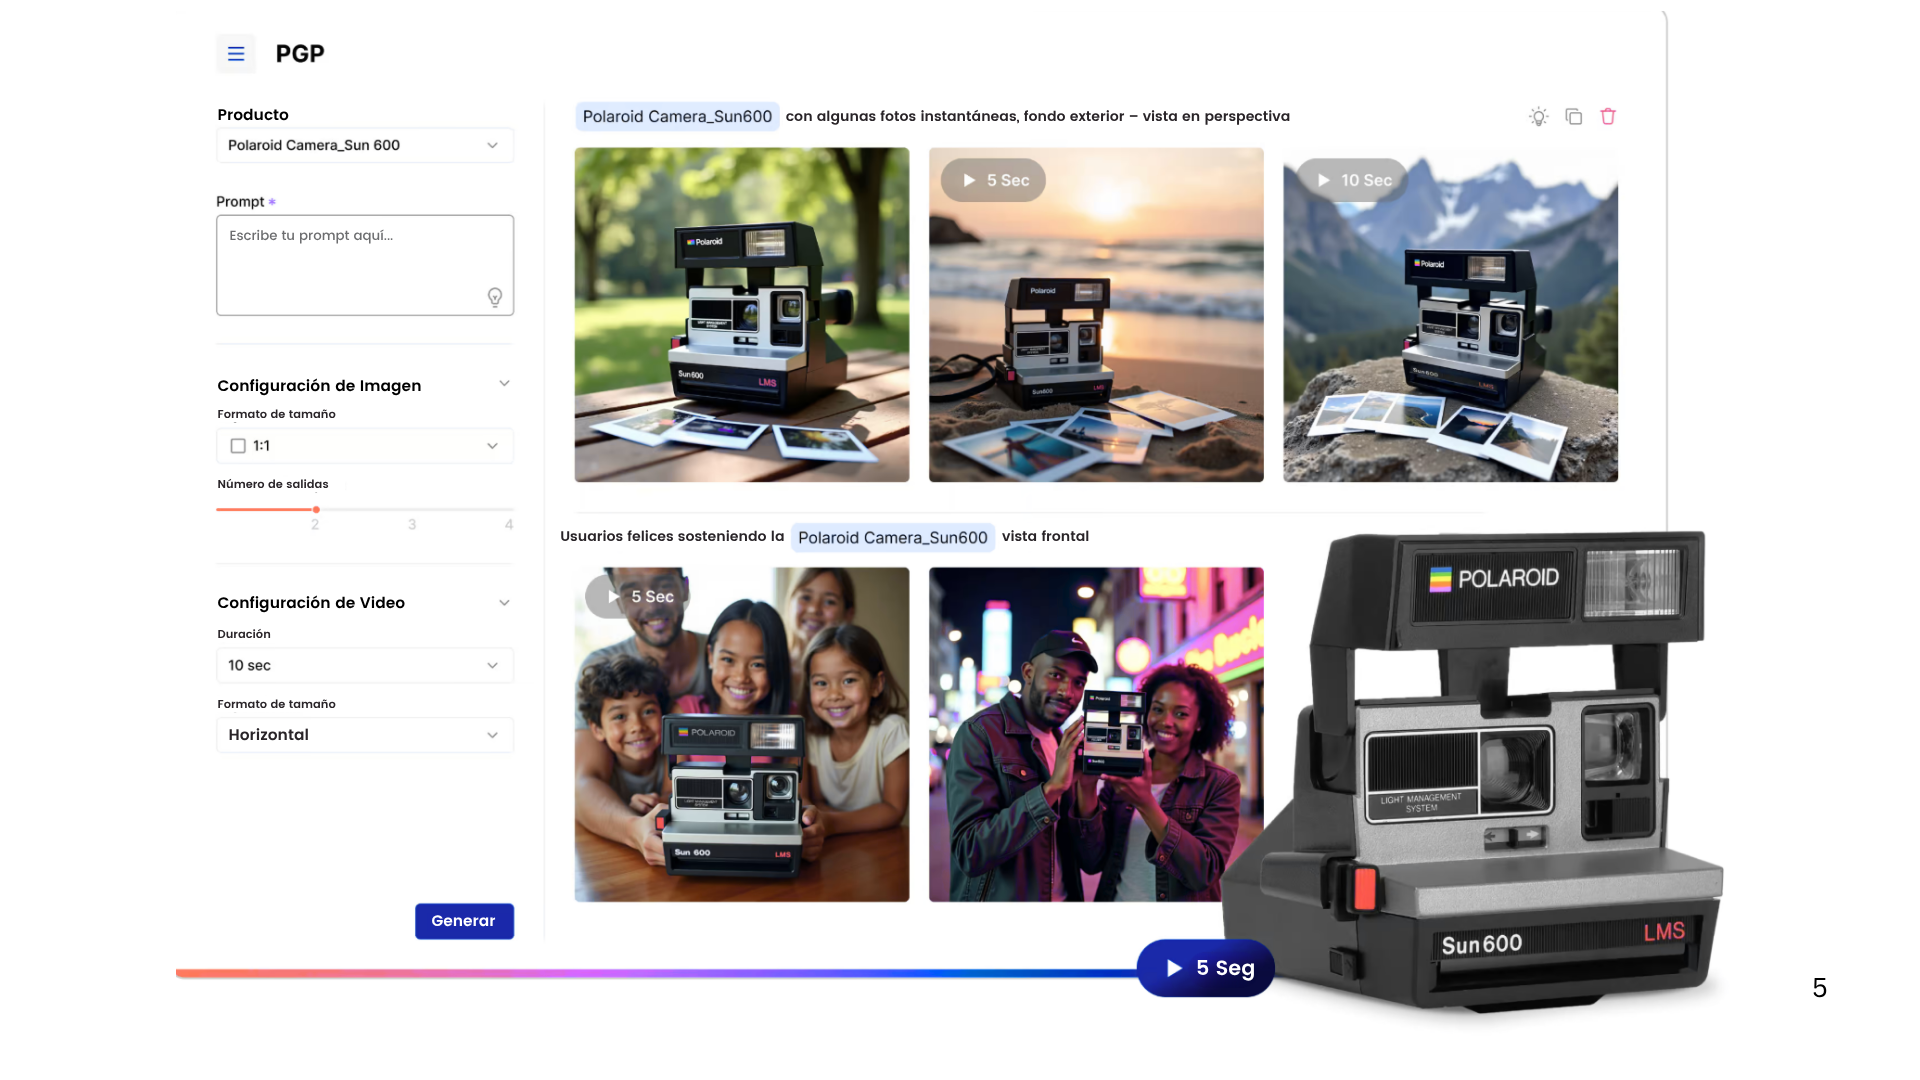This screenshot has height=1080, width=1920.
Task: Click the Polaroid Camera_Sun600 tag in first prompt
Action: click(x=677, y=117)
